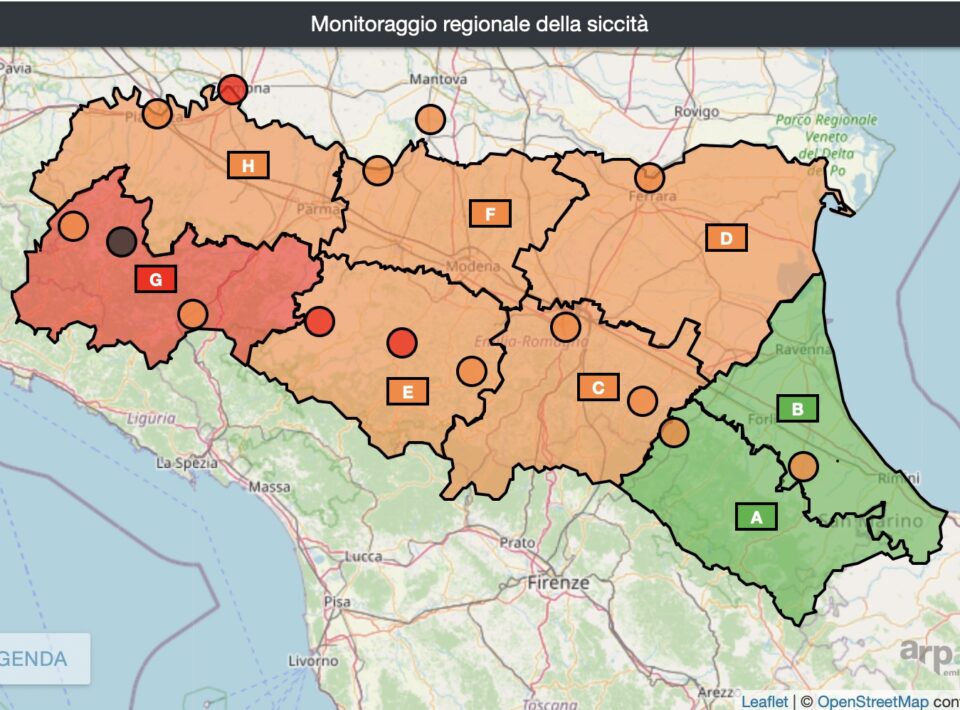Click the dark brown marker in zone G
The image size is (960, 710).
point(121,242)
